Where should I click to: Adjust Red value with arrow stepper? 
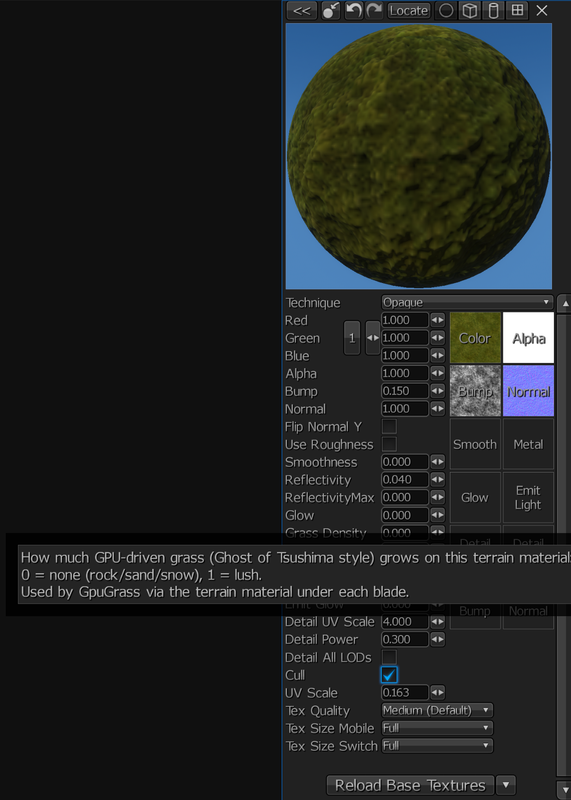click(437, 320)
